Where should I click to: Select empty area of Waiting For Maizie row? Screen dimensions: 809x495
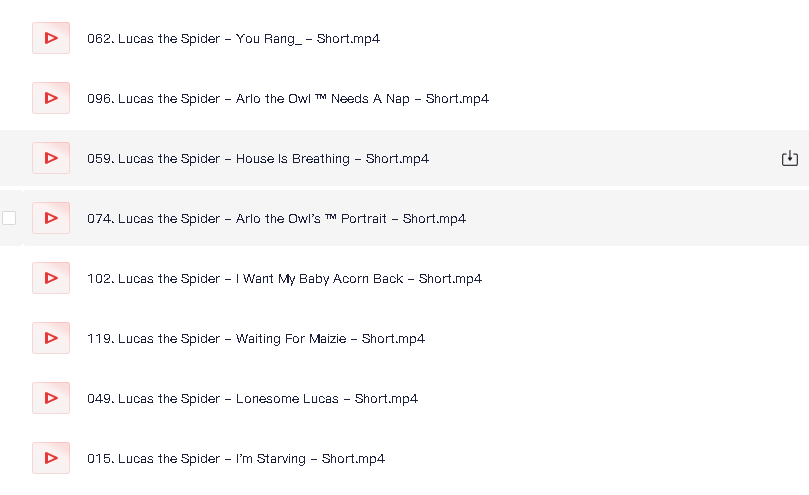614,338
